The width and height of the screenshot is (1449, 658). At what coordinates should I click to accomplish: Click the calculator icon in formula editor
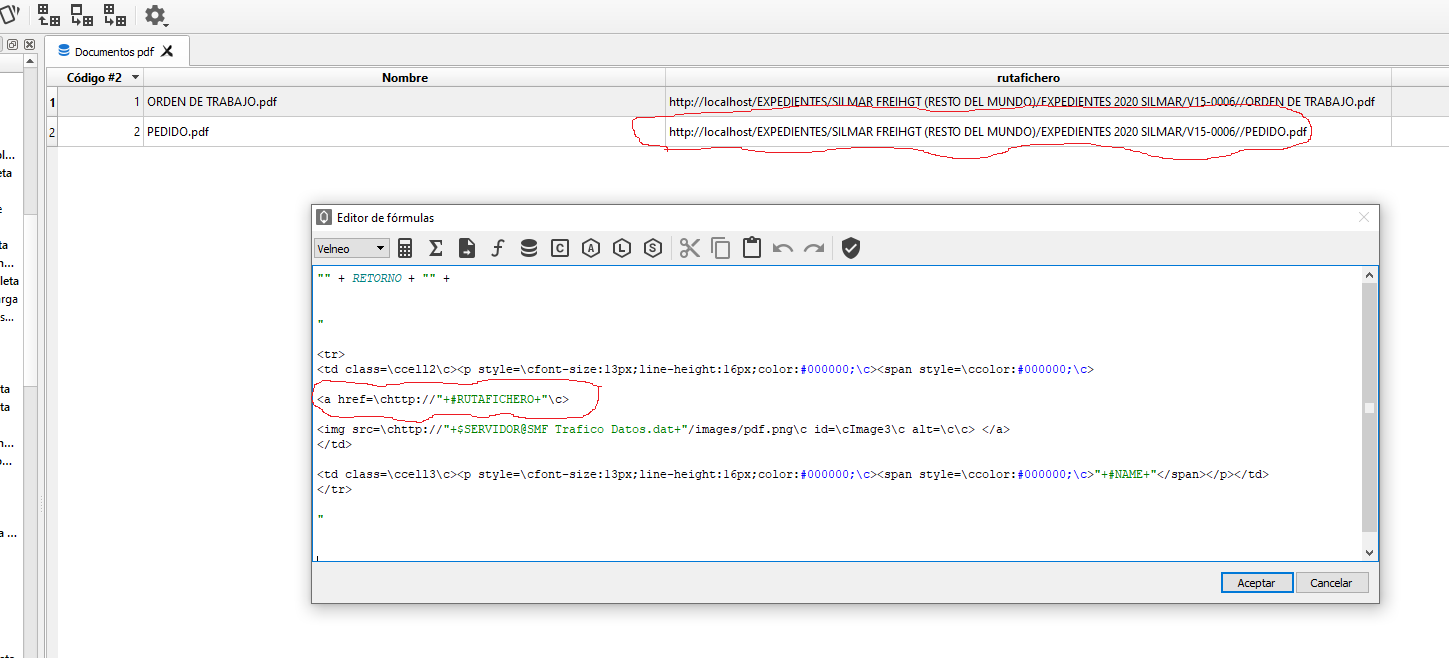click(405, 248)
